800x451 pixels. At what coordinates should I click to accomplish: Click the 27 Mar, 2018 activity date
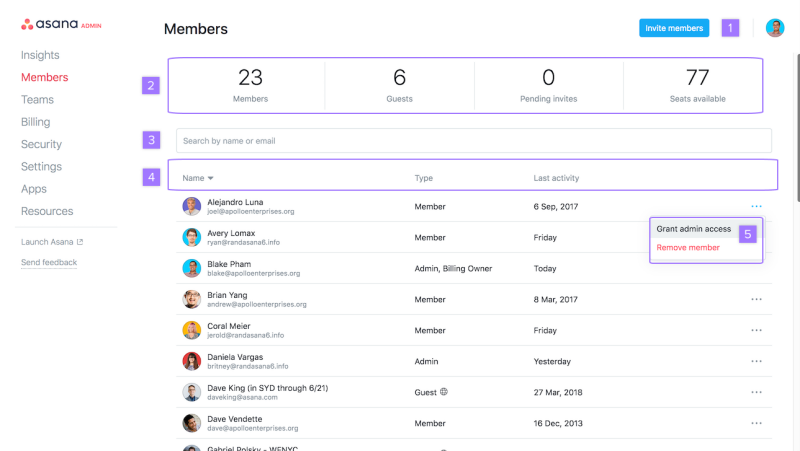pos(558,392)
